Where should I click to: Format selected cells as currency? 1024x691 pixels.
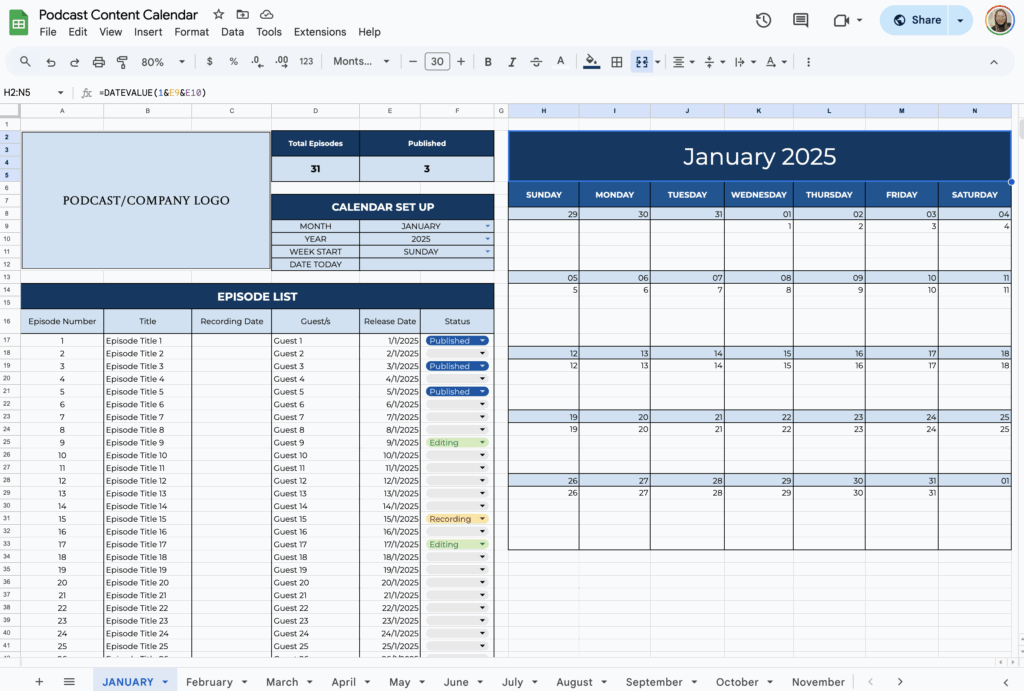coord(209,61)
